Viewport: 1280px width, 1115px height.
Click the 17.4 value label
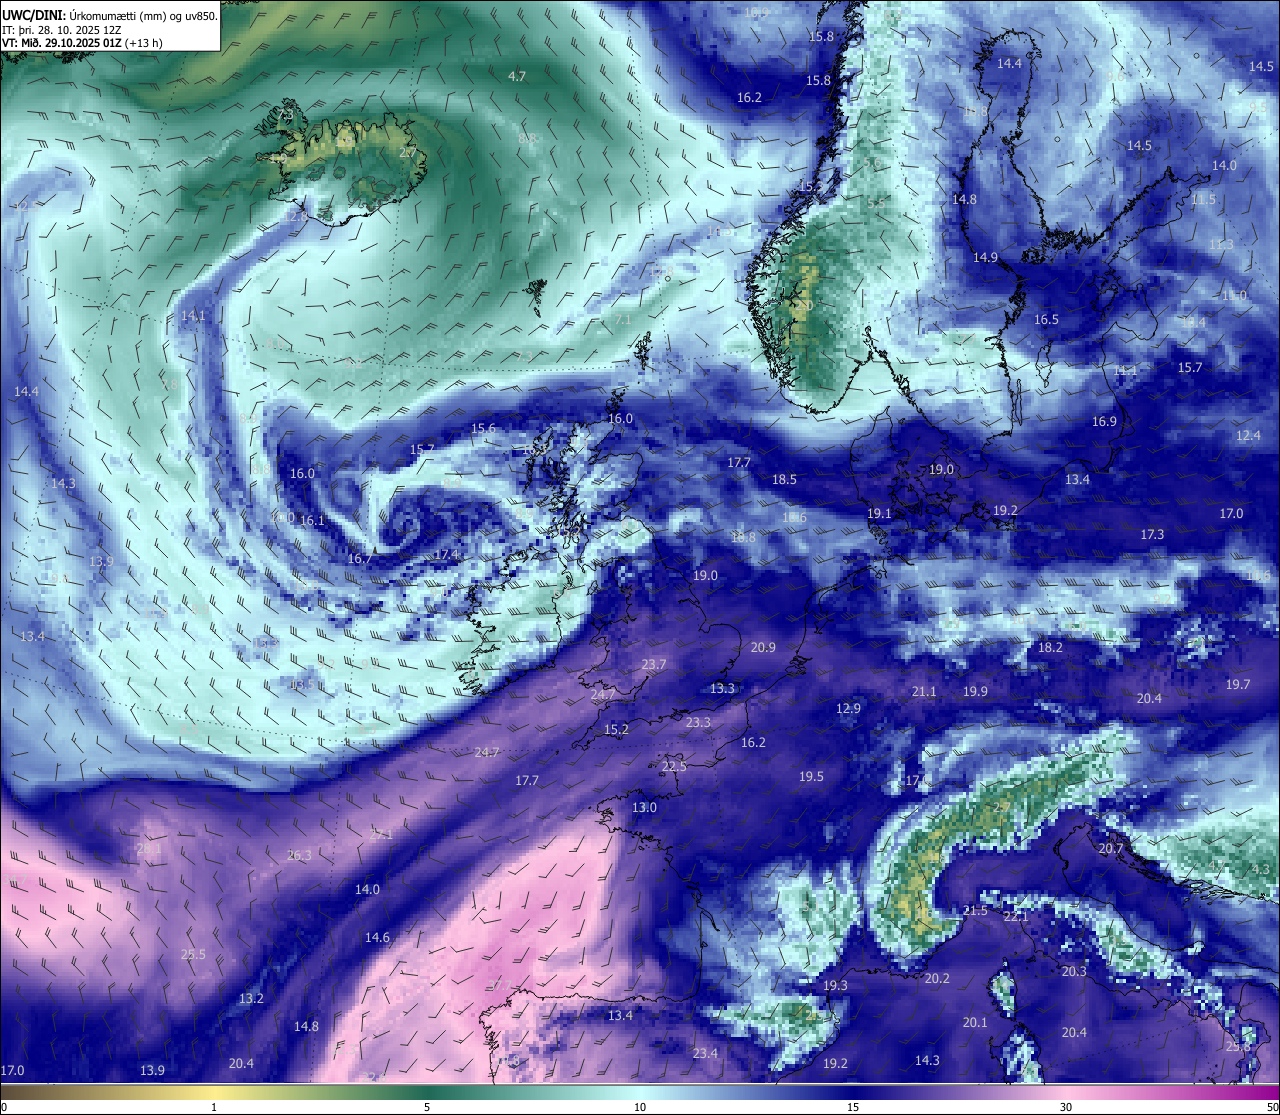point(446,555)
